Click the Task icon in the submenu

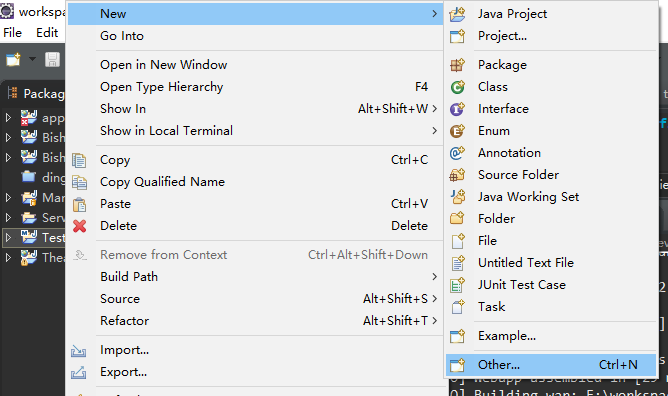coord(458,307)
